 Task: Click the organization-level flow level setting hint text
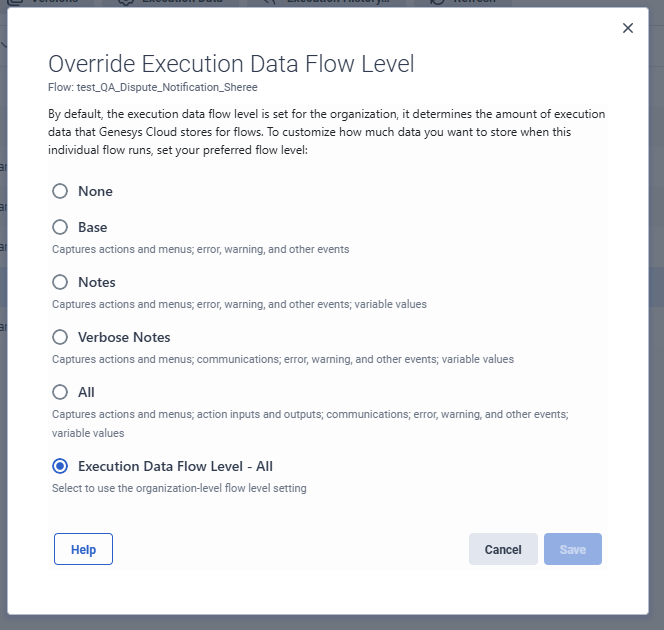coord(179,488)
